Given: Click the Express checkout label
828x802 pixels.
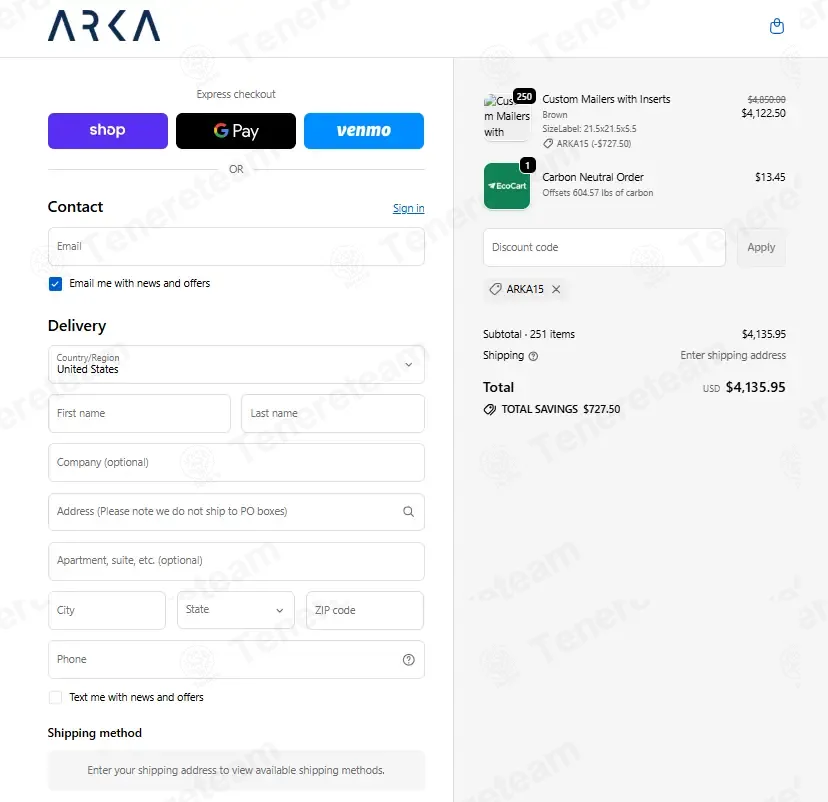Looking at the screenshot, I should coord(236,94).
